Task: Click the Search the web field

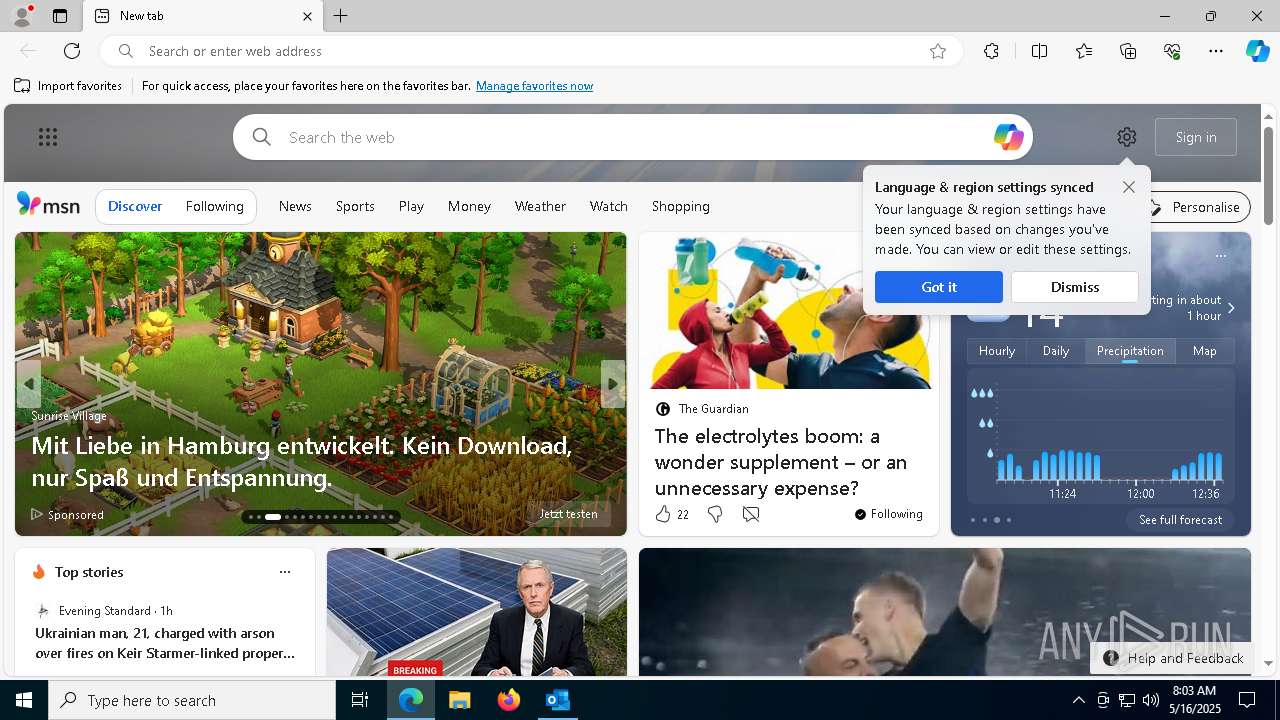Action: 632,137
